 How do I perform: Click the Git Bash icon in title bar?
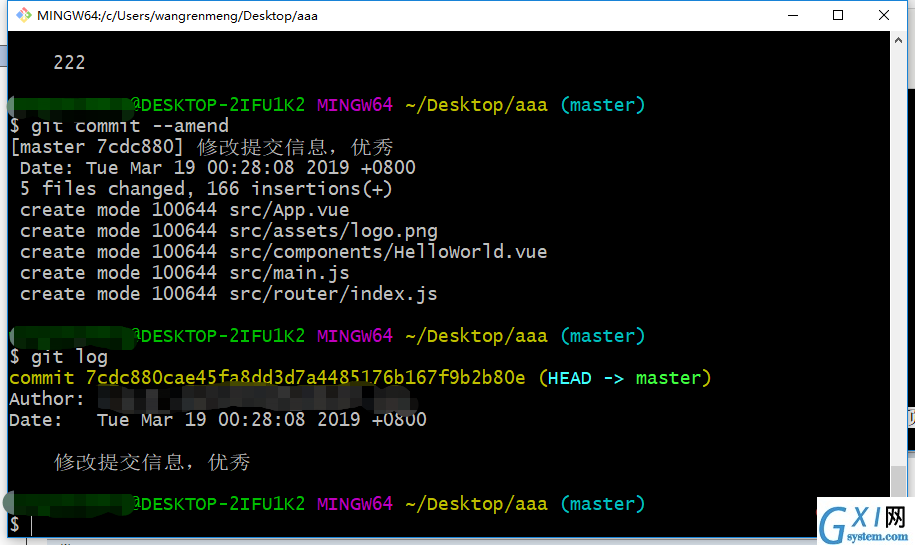point(23,15)
